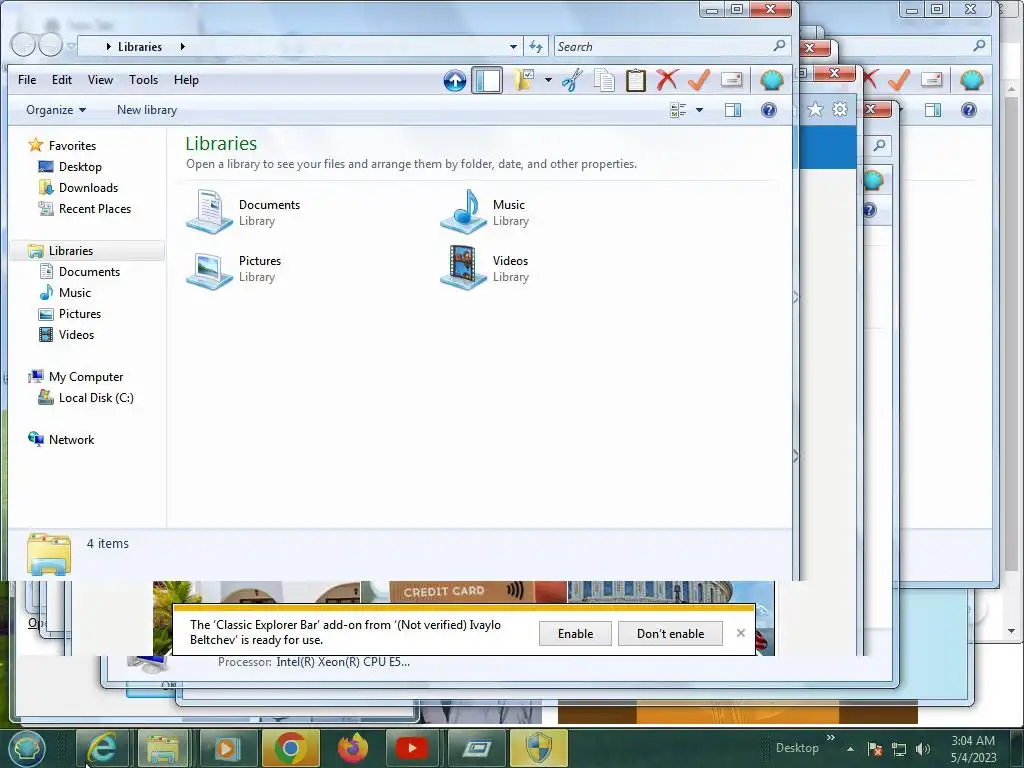Click the Email envelope toolbar icon

[x=731, y=80]
